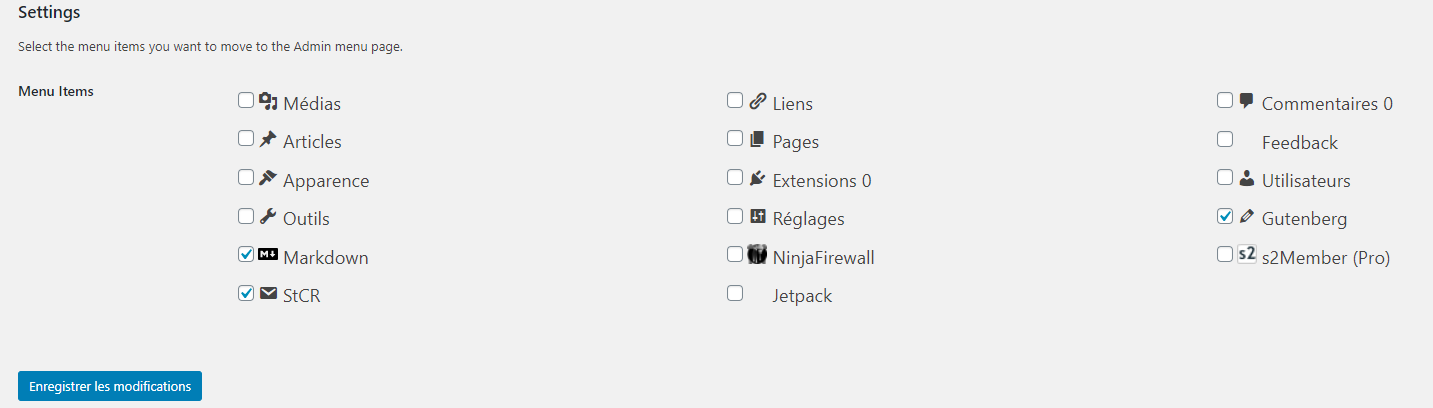Click the Gutenberg pencil icon
1433x408 pixels.
(x=1246, y=216)
